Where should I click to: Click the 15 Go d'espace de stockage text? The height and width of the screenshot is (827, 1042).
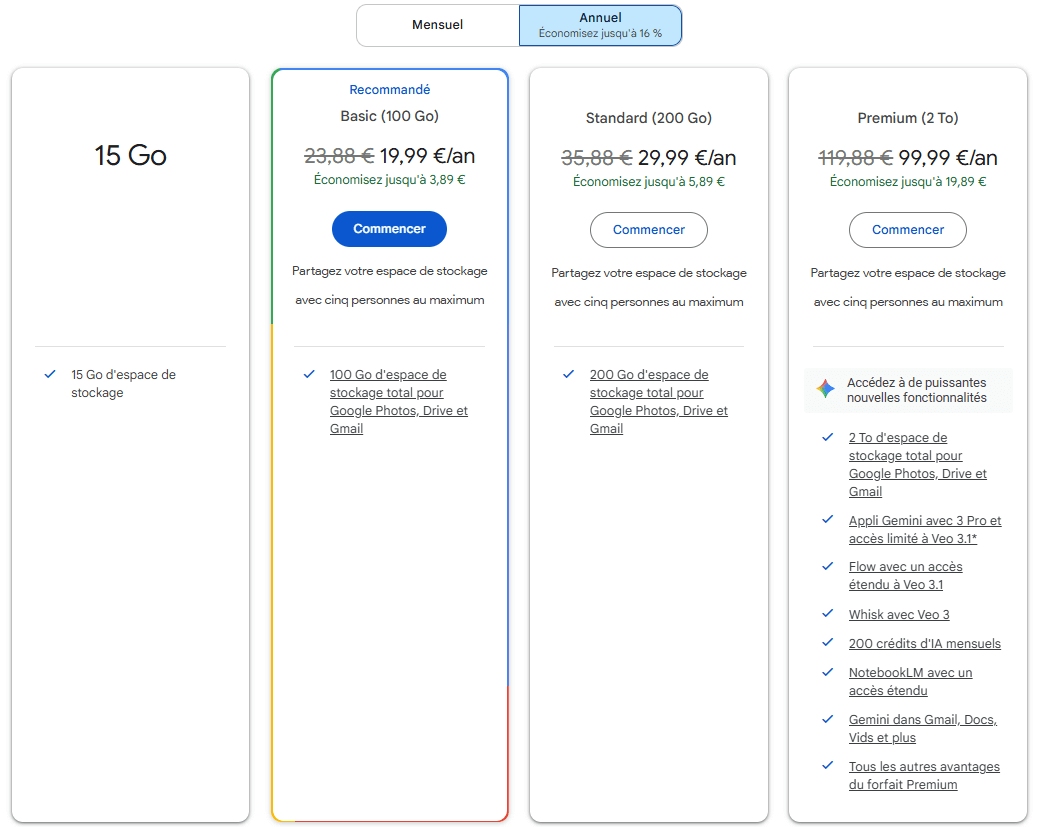click(124, 384)
